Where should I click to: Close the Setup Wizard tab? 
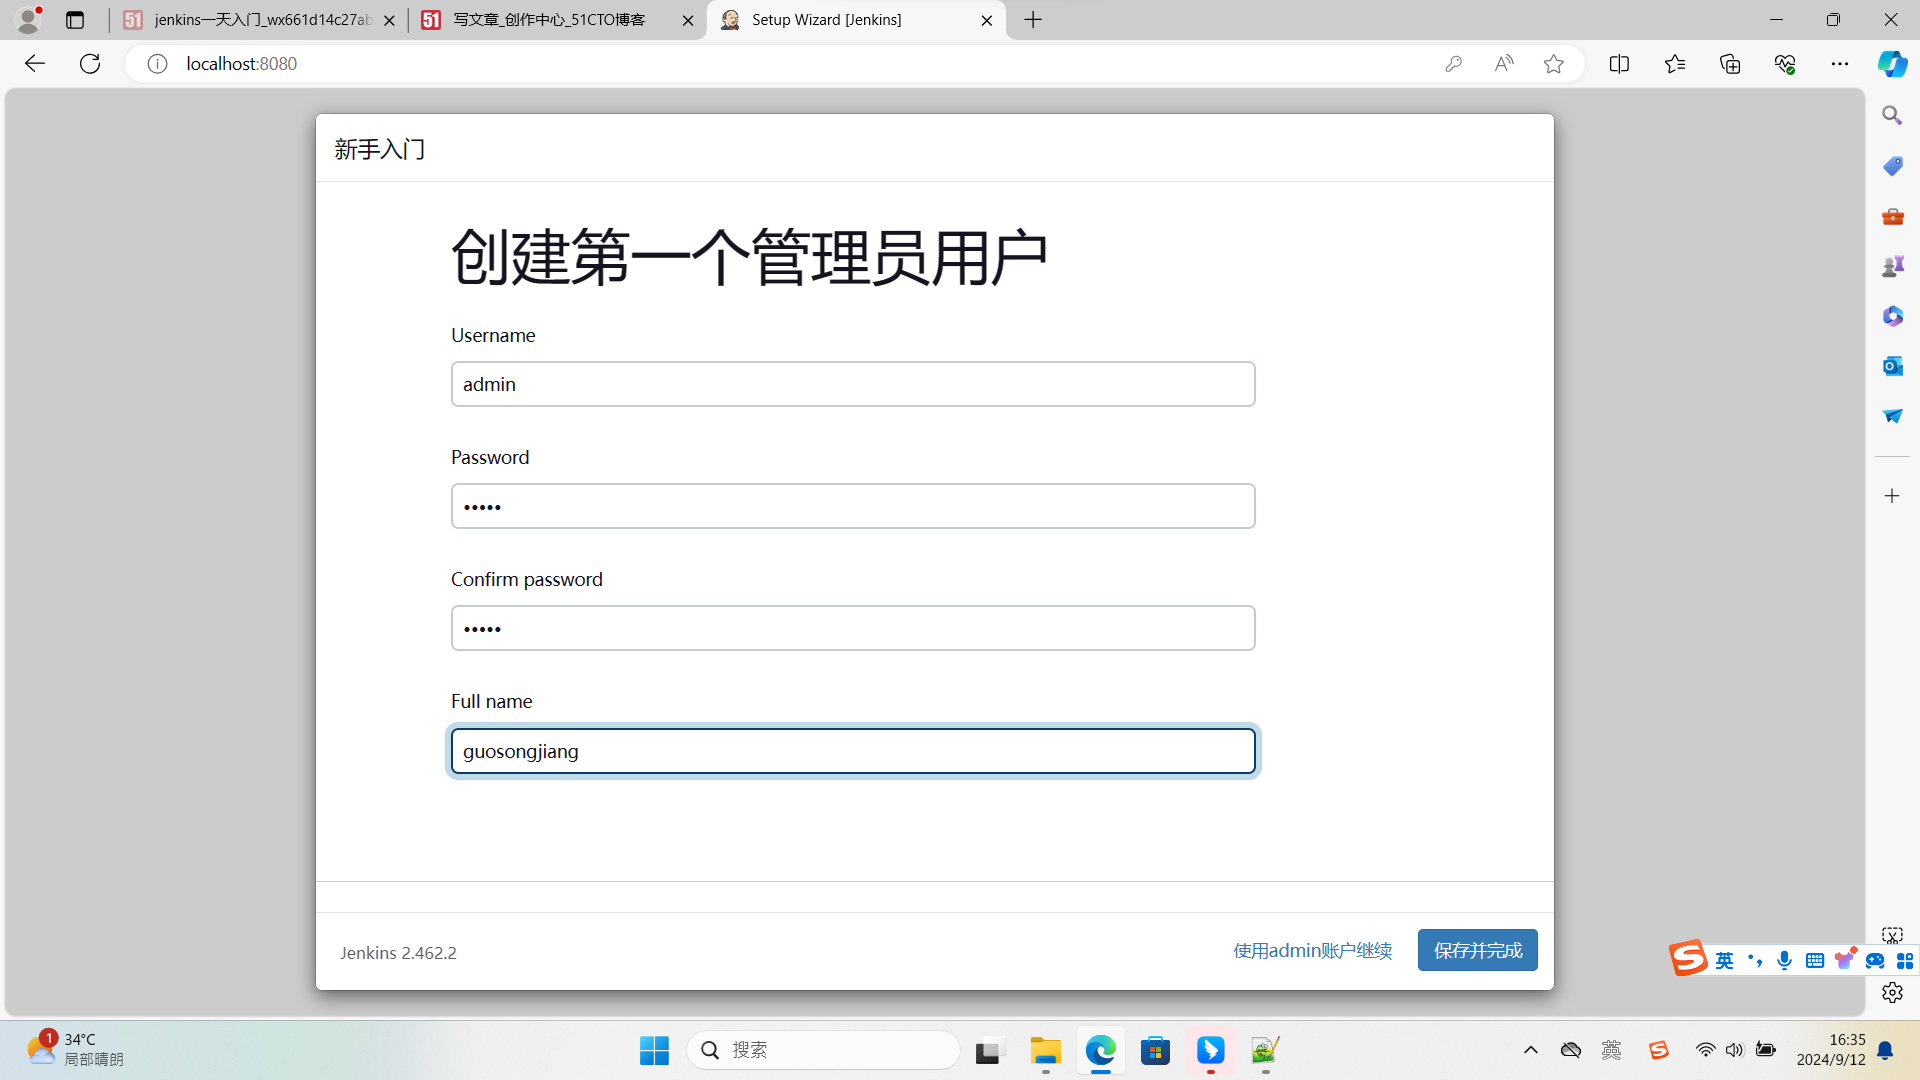coord(987,20)
